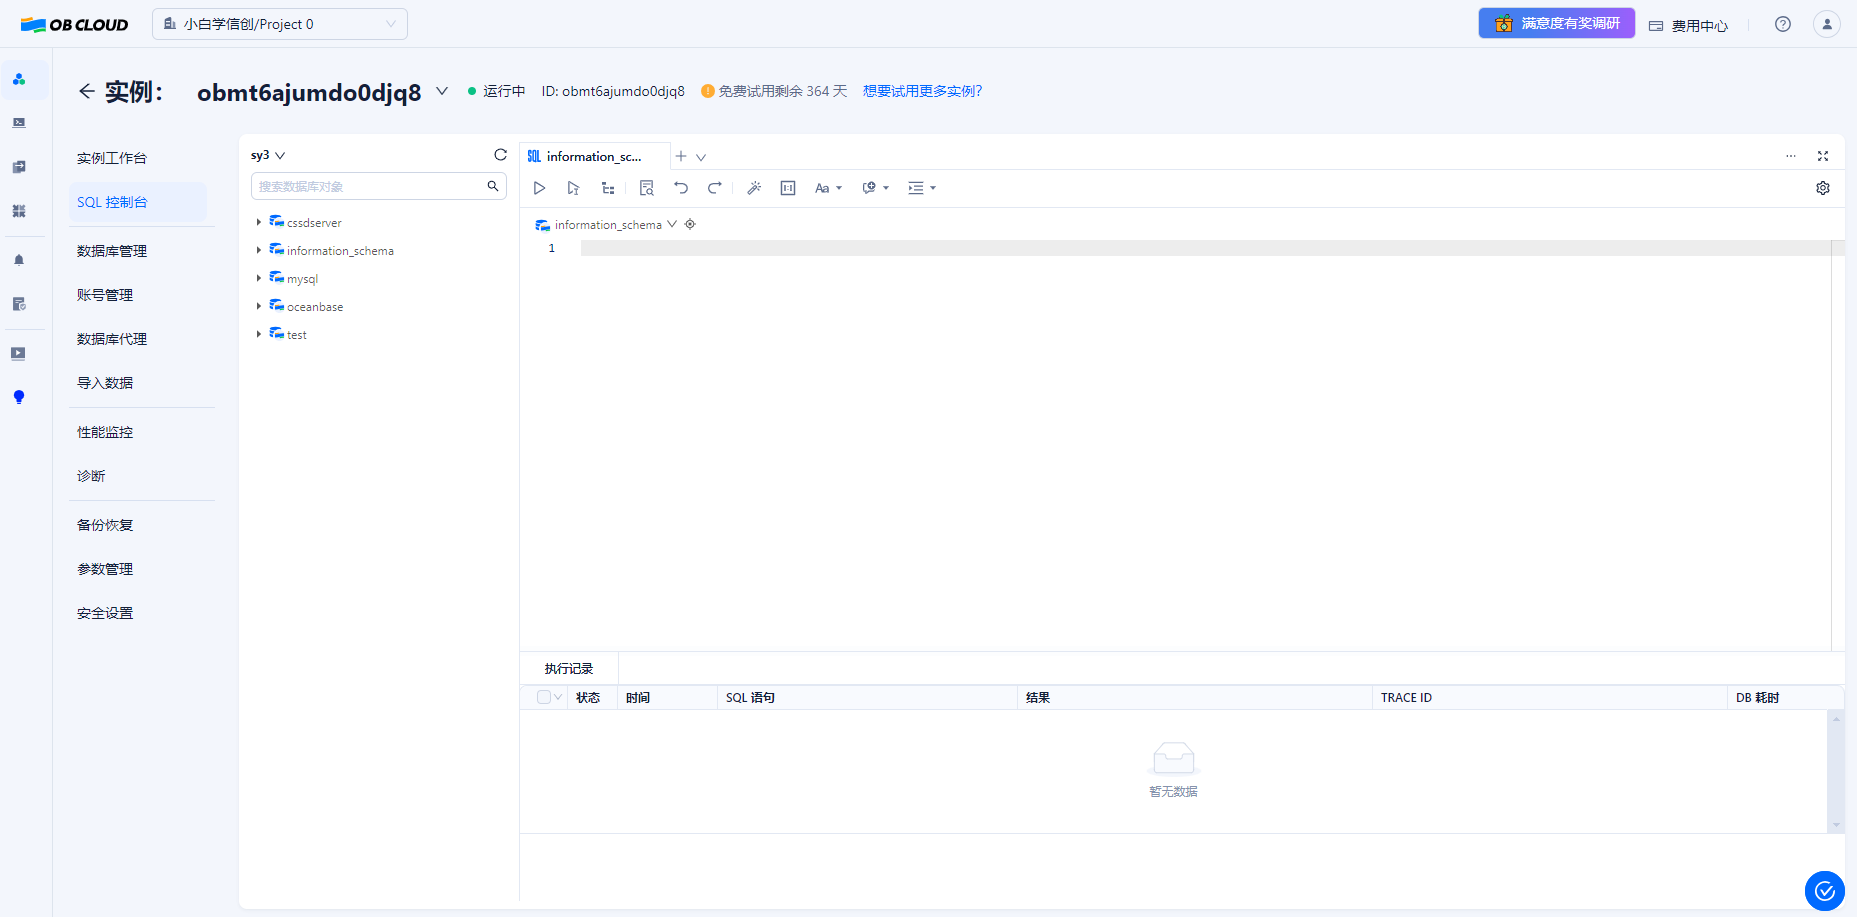Expand the mysql database node

tap(258, 278)
